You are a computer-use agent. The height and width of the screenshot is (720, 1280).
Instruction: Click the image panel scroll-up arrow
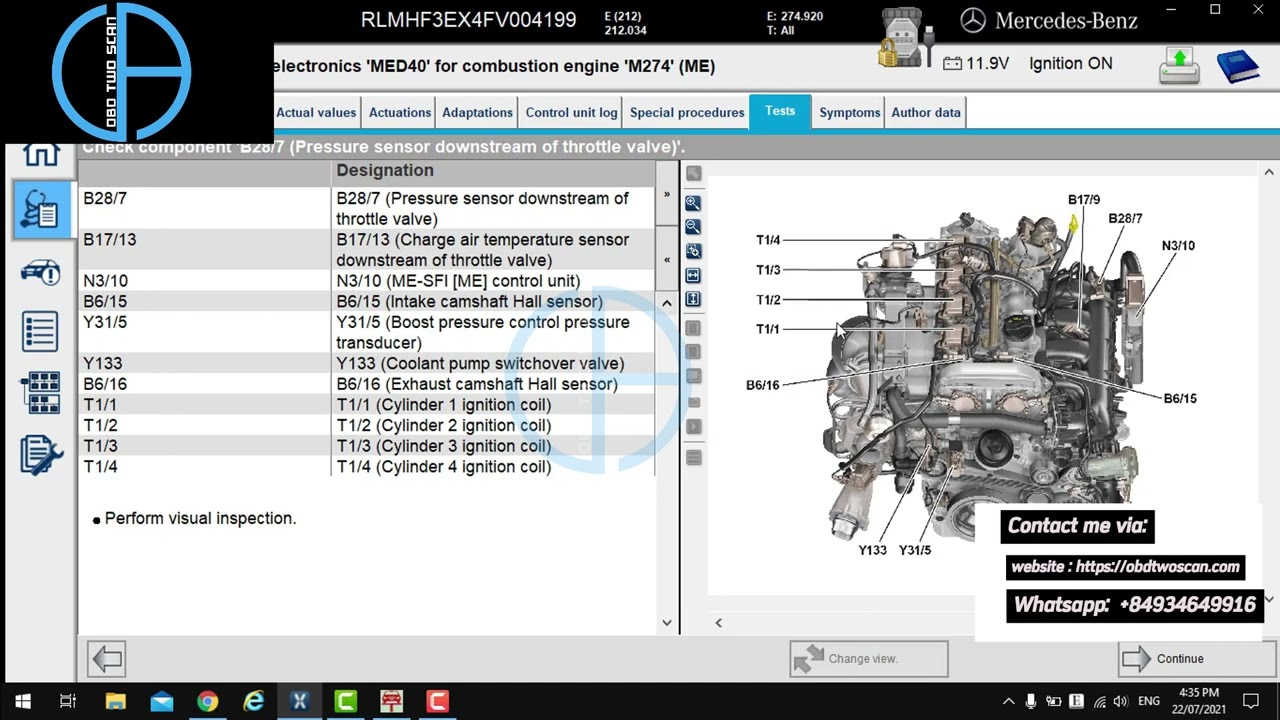pos(1270,172)
